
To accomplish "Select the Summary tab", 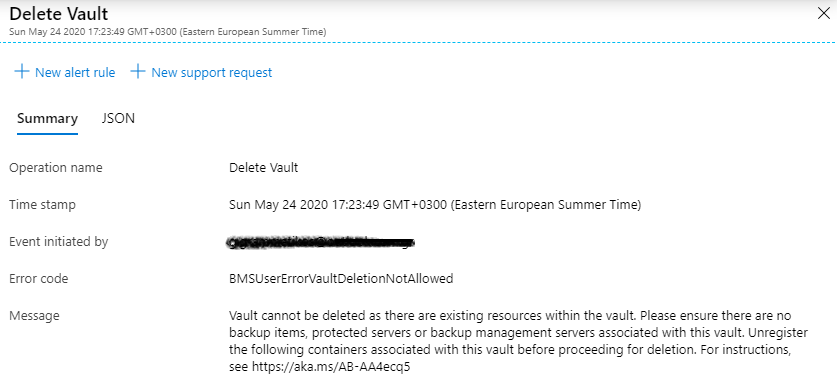I will coord(48,119).
